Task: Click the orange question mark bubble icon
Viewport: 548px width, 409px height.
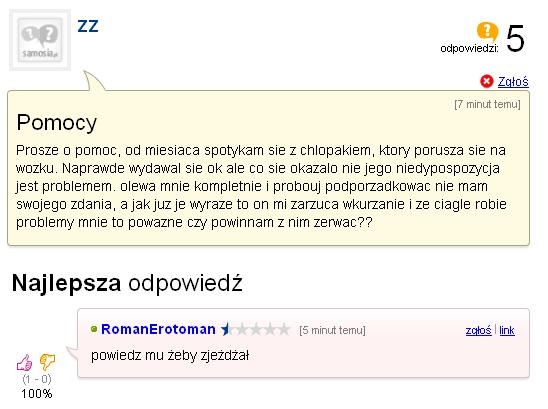Action: (487, 31)
